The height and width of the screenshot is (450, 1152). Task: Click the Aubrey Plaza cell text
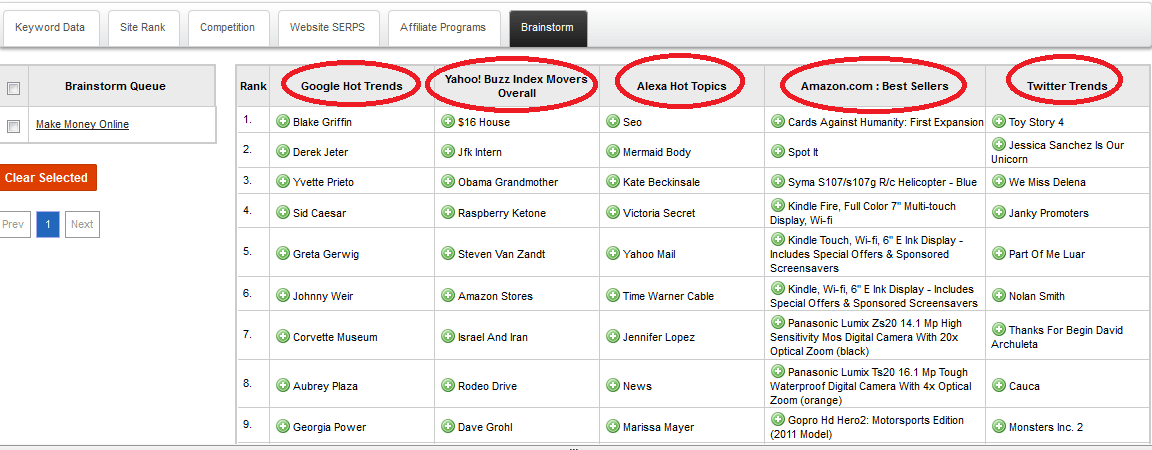tap(326, 386)
